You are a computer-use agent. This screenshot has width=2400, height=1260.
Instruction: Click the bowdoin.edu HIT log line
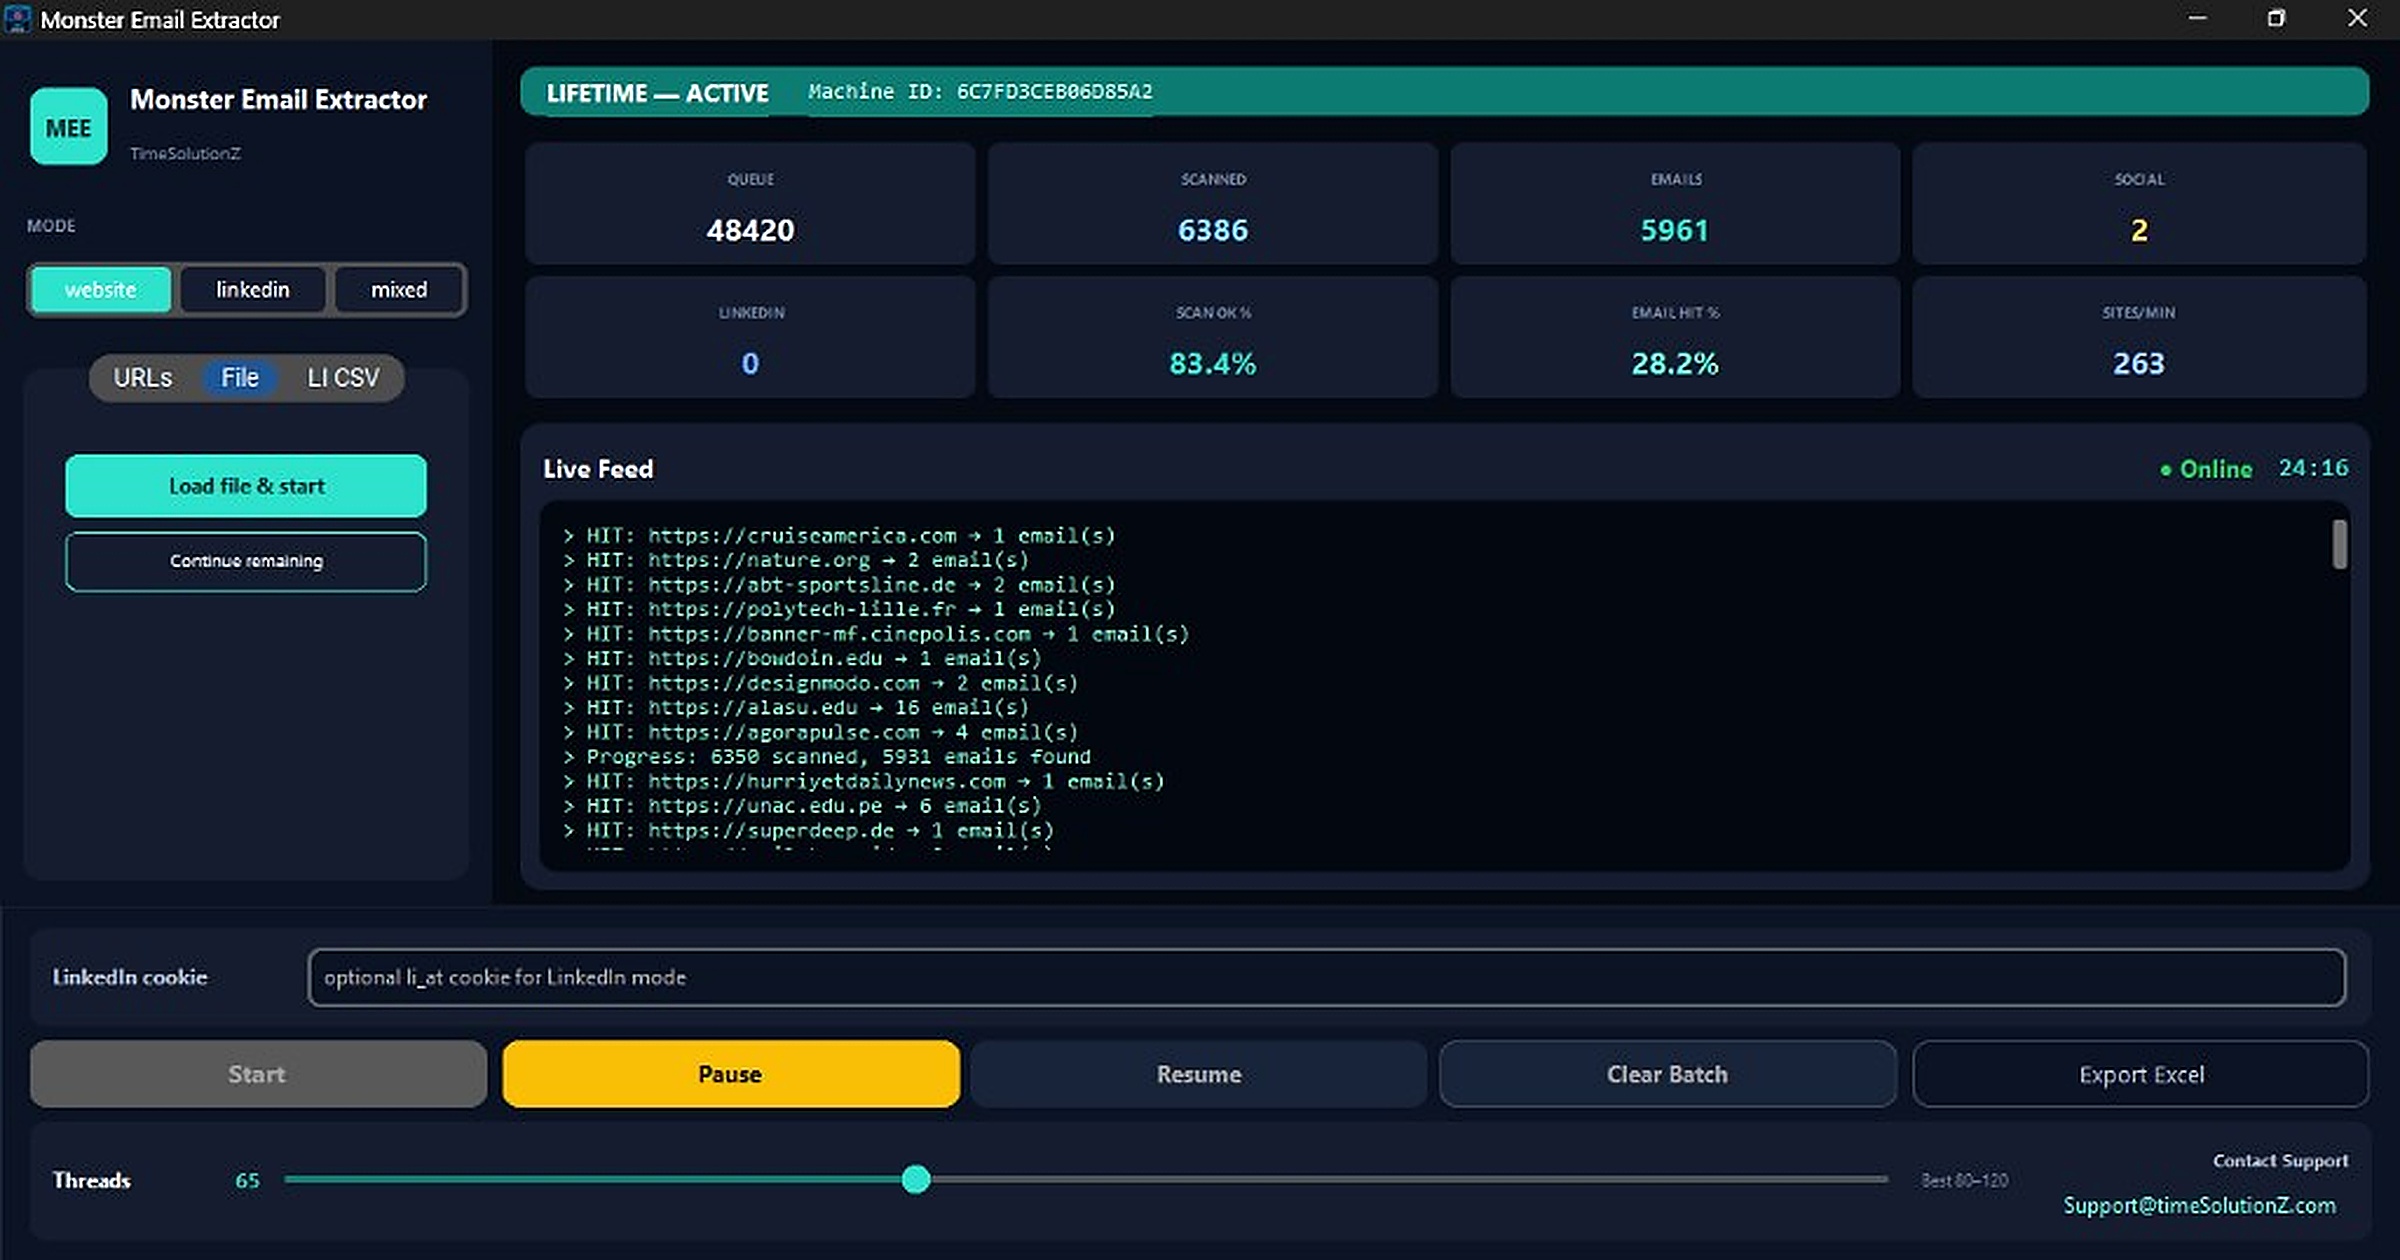802,659
